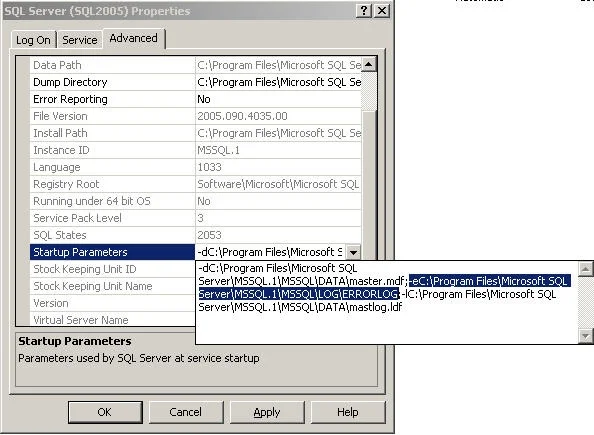Image resolution: width=594 pixels, height=435 pixels.
Task: Click the Data Path property label
Action: tap(57, 65)
